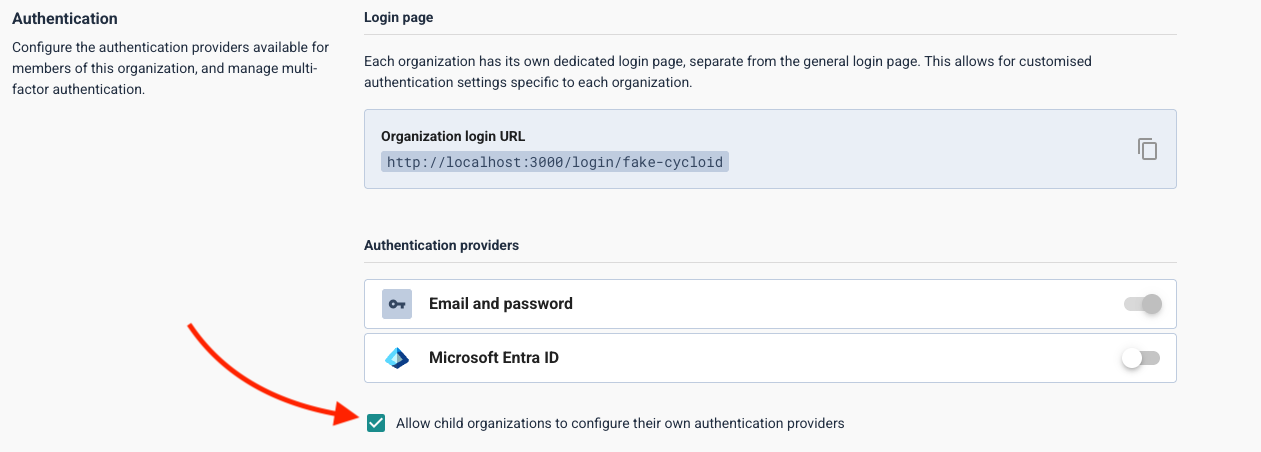Copy the organization login URL

[x=1147, y=149]
